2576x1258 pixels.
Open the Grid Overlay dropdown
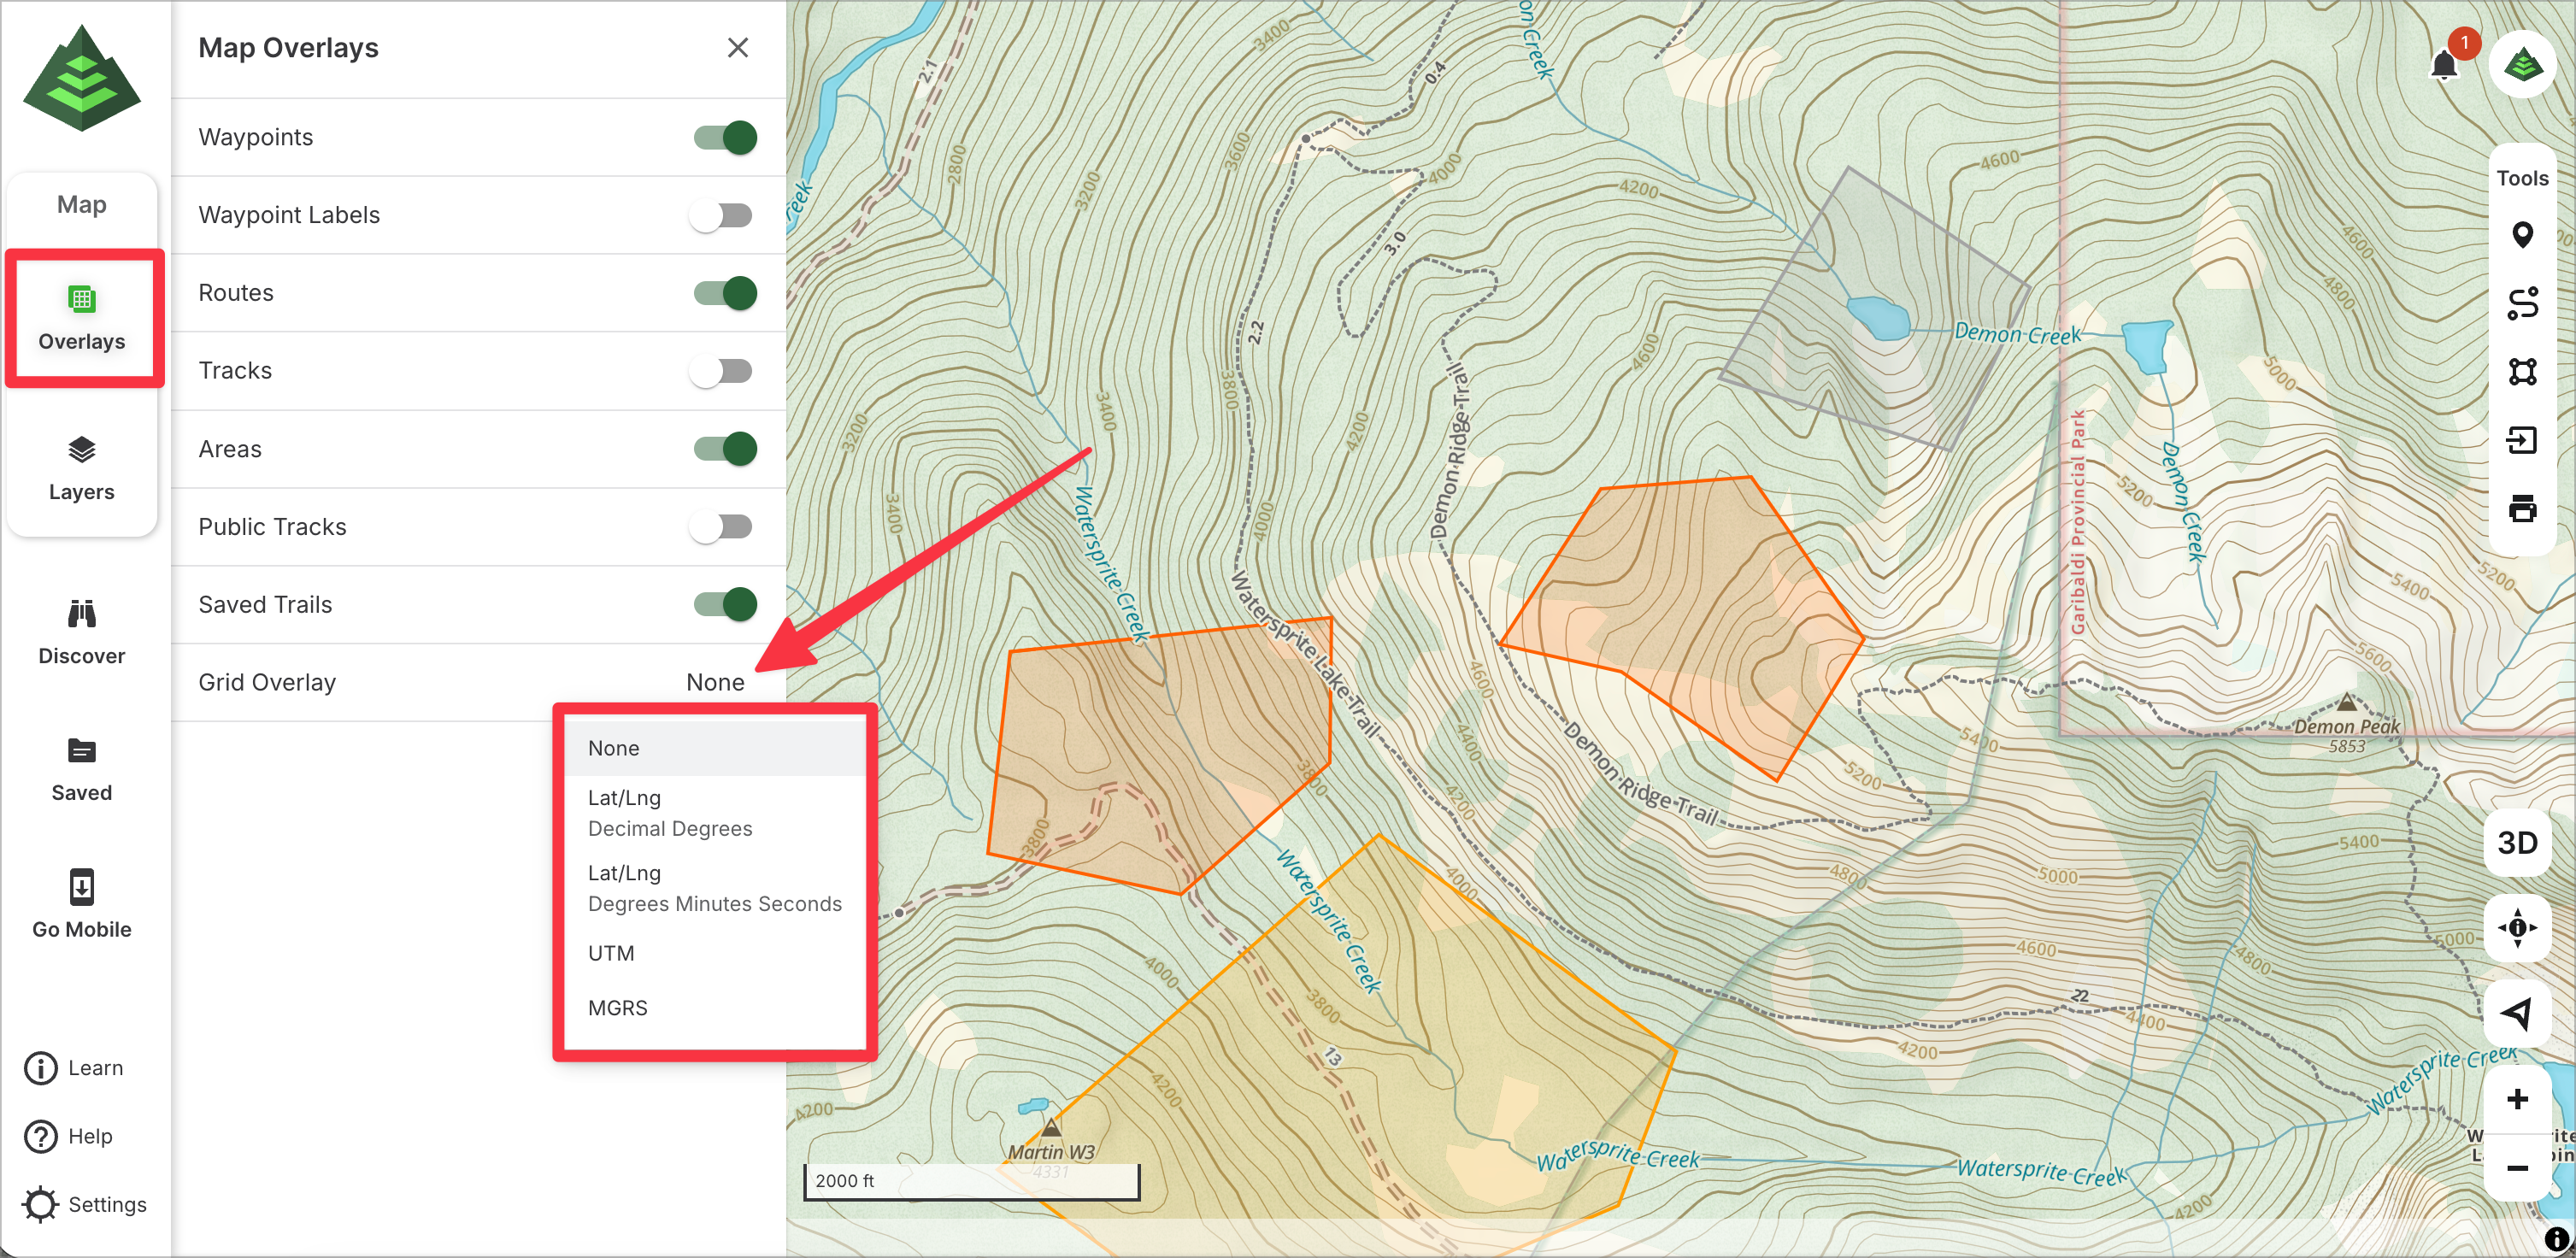tap(714, 682)
